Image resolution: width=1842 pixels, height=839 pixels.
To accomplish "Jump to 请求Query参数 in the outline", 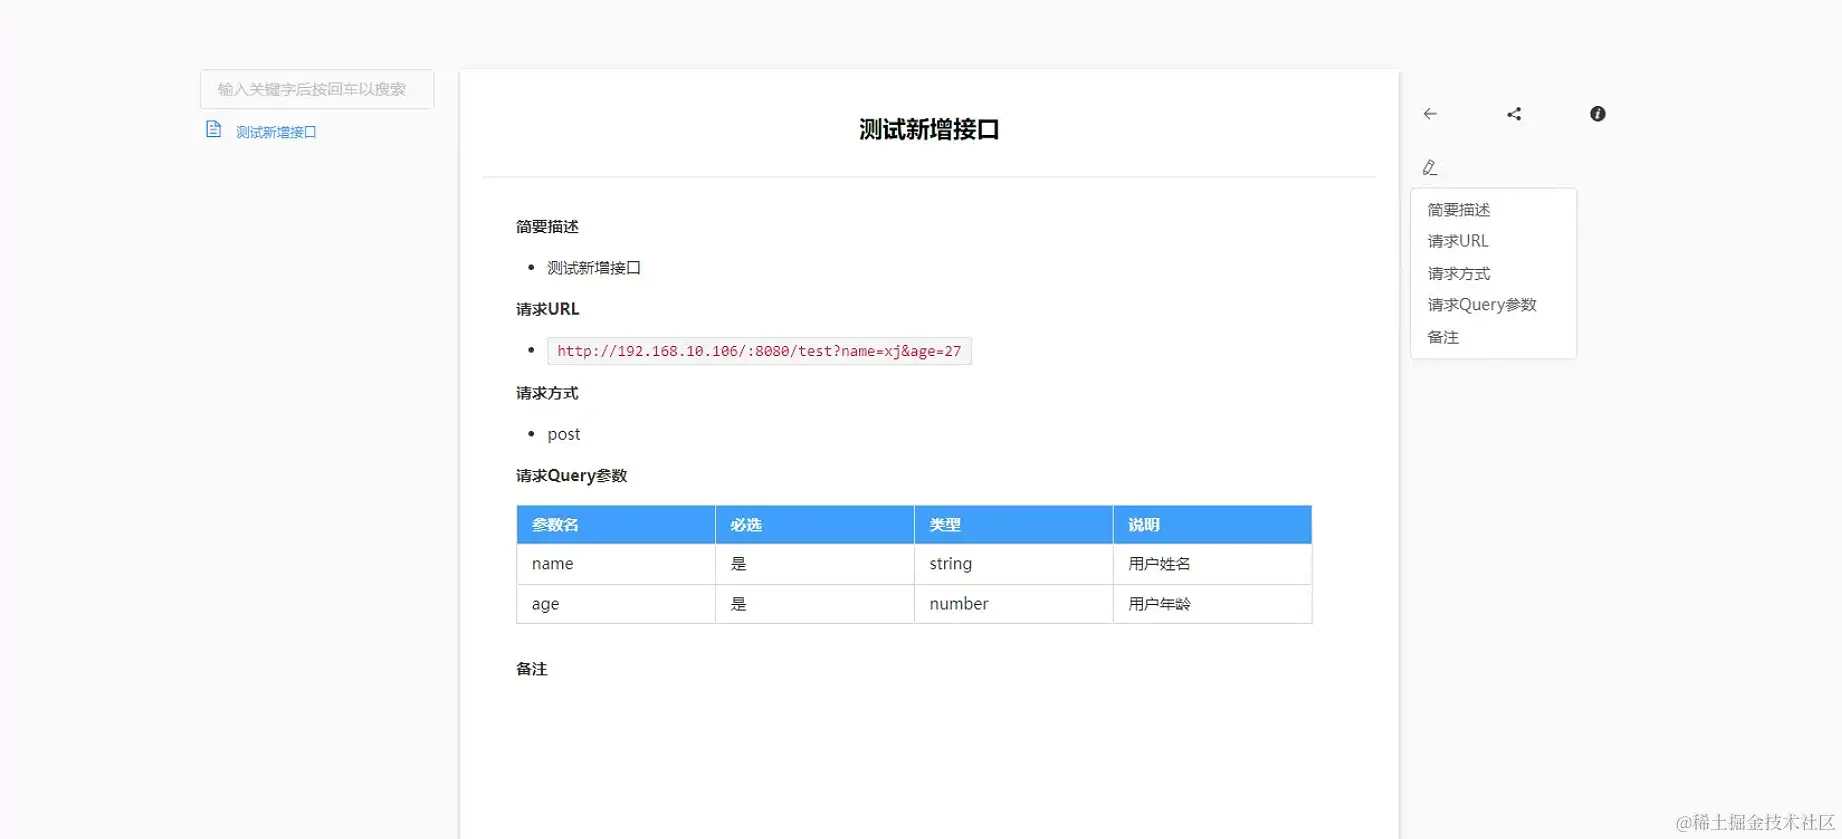I will (x=1482, y=305).
